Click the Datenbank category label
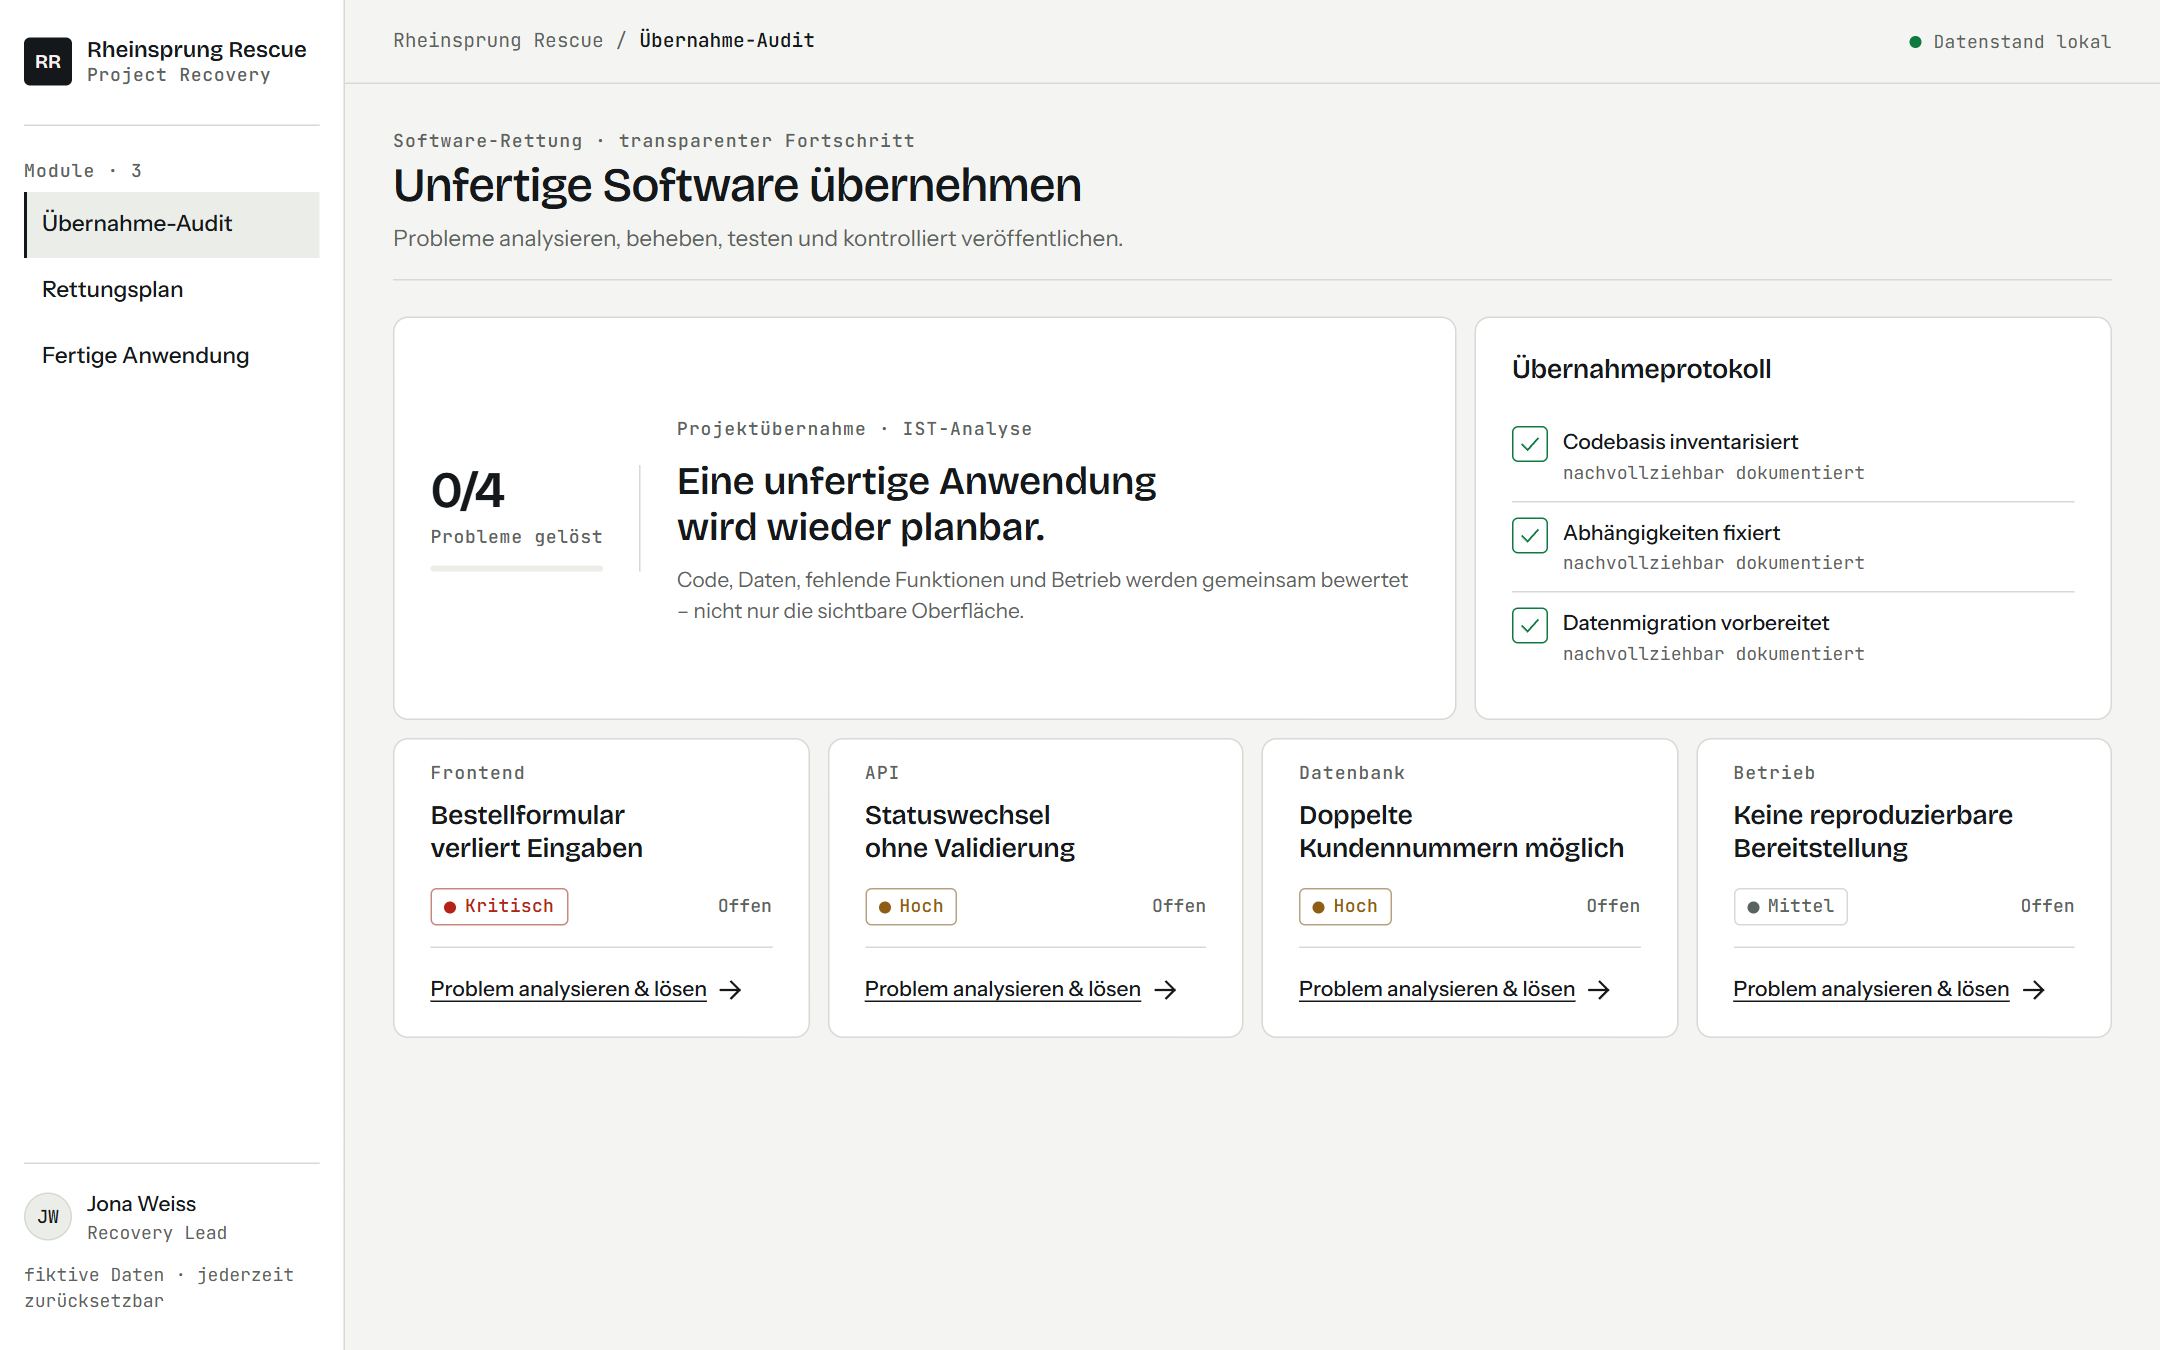2160x1350 pixels. (x=1352, y=773)
